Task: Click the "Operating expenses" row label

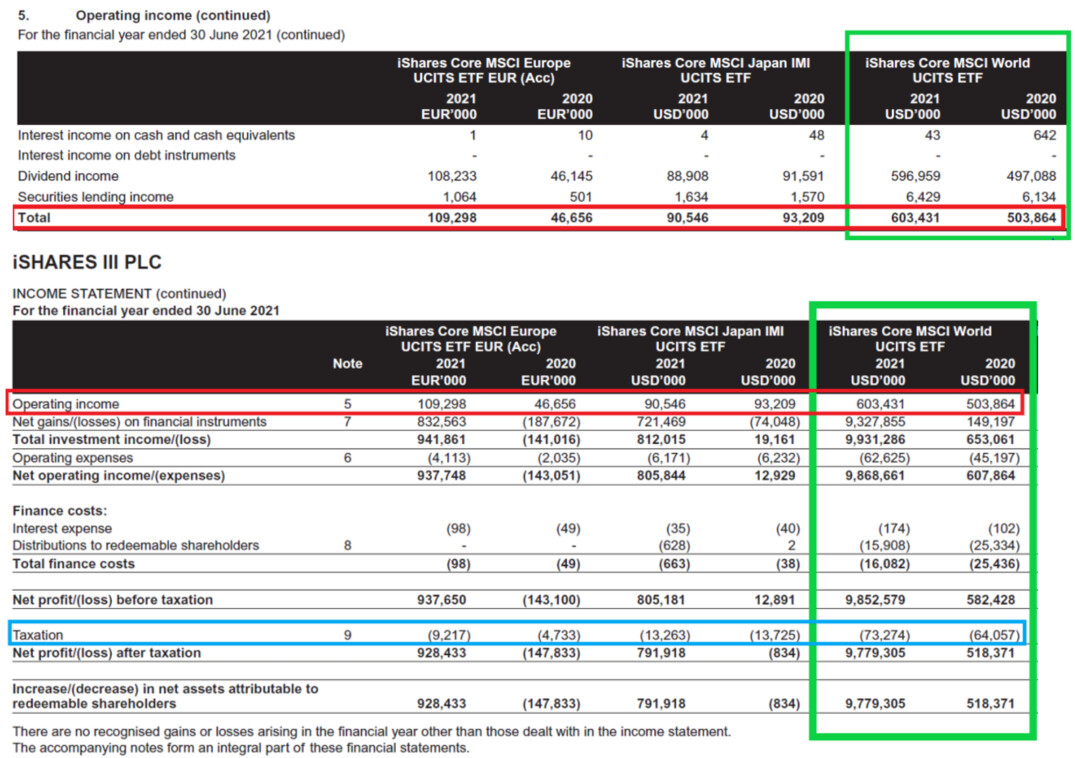Action: point(73,457)
